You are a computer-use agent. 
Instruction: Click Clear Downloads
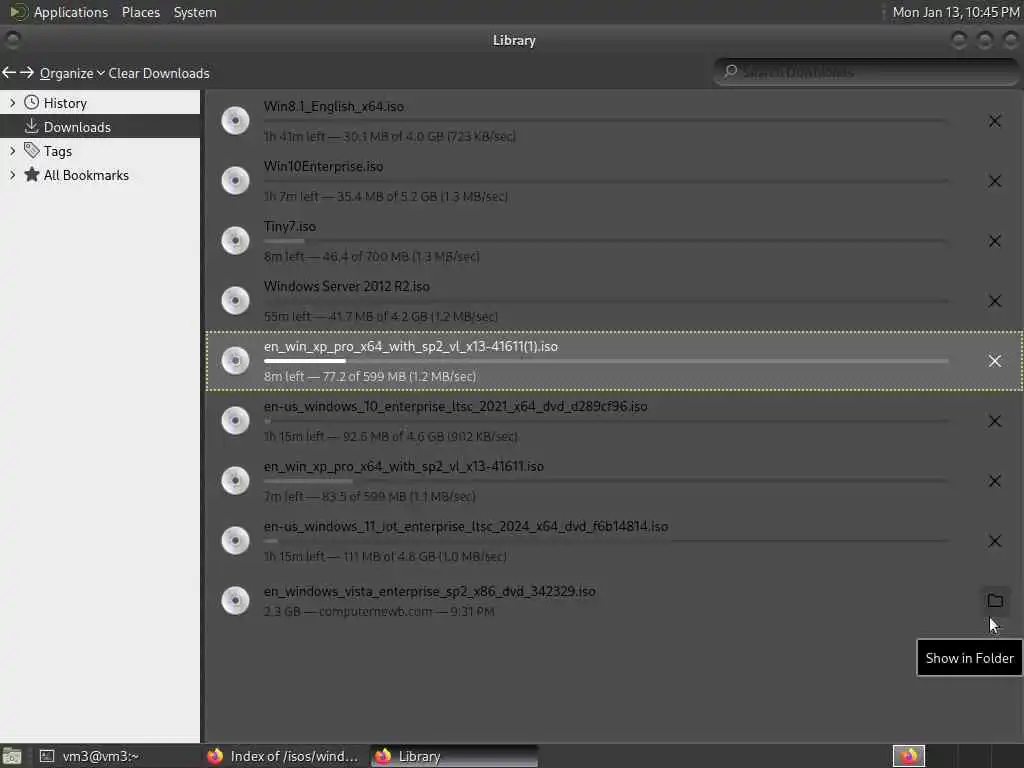coord(159,73)
